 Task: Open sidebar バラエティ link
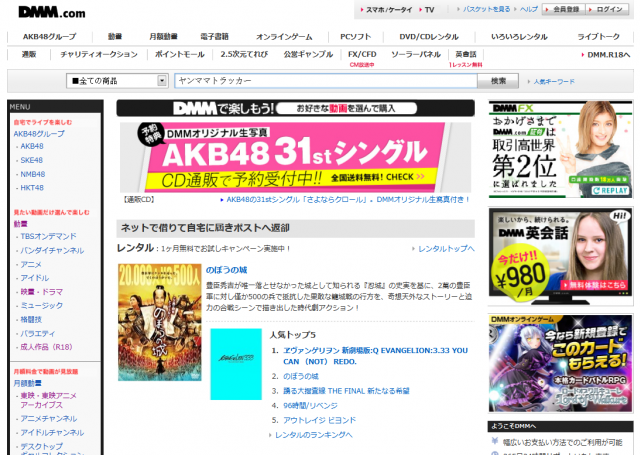pos(38,333)
